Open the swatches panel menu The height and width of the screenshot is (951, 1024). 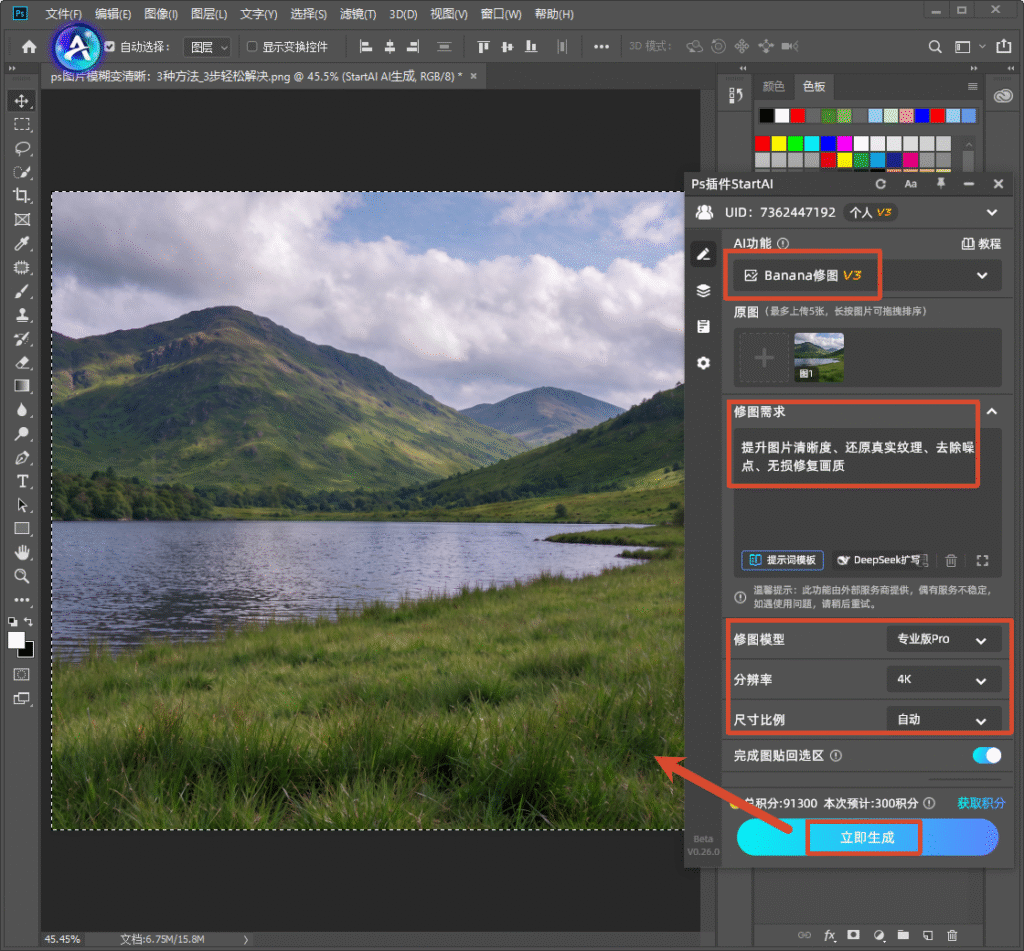tap(972, 86)
